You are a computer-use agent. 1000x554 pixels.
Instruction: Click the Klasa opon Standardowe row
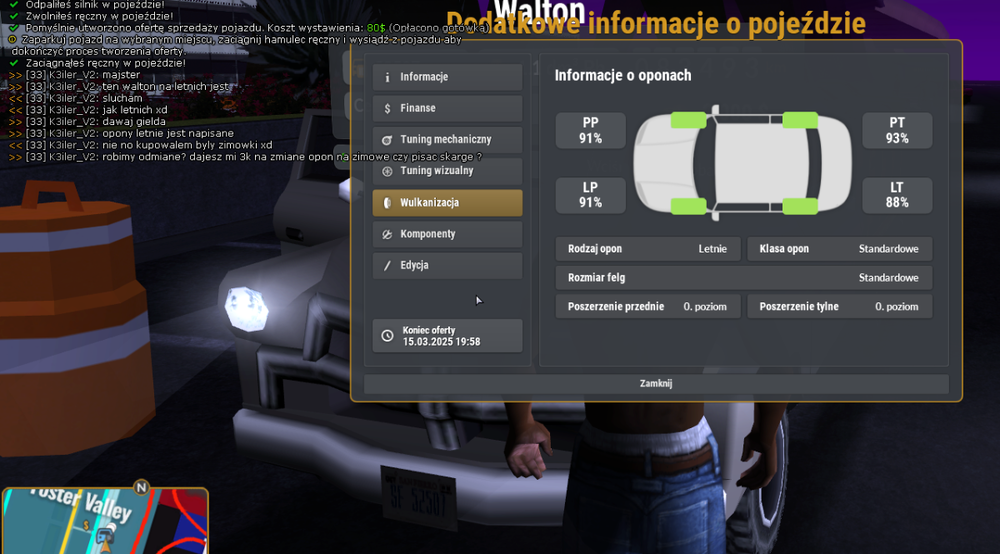[839, 249]
